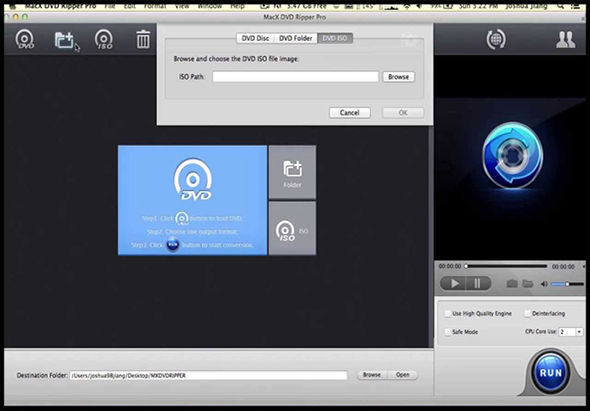Click the load ISO image toolbar icon
Screen dimensions: 590x411
(x=104, y=40)
